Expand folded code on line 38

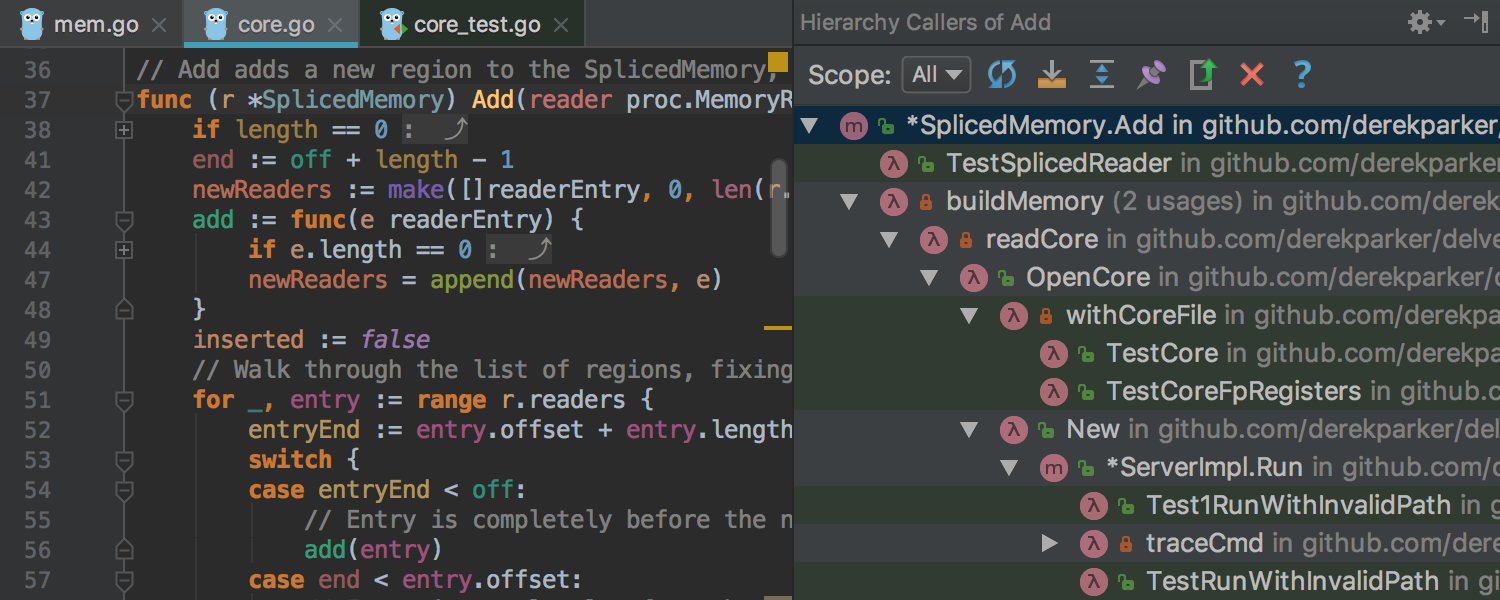coord(124,130)
